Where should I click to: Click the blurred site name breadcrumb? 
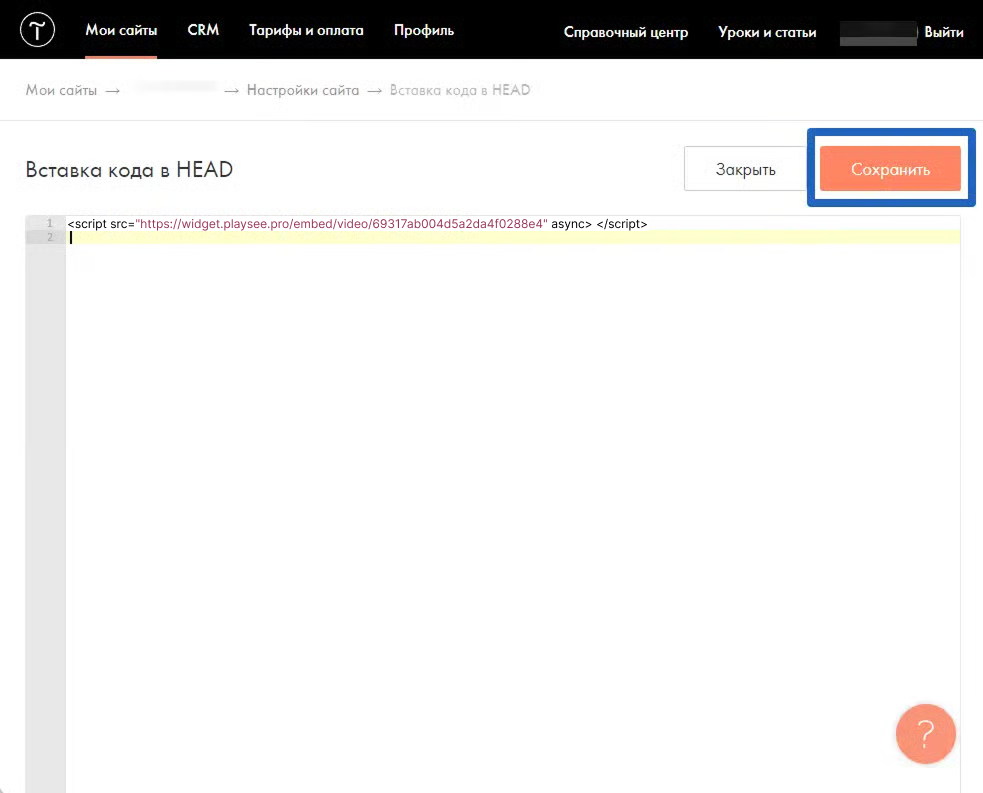coord(174,90)
